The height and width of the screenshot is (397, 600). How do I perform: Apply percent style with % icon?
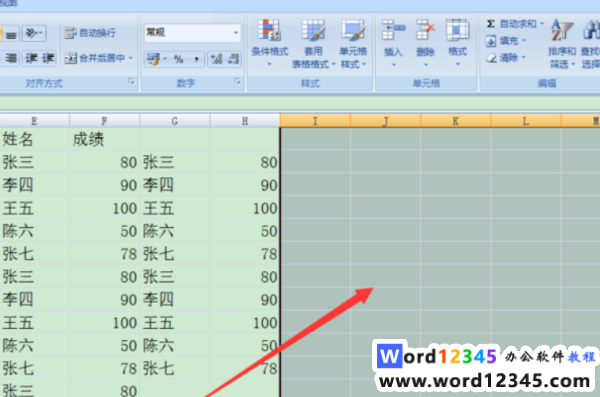(179, 59)
